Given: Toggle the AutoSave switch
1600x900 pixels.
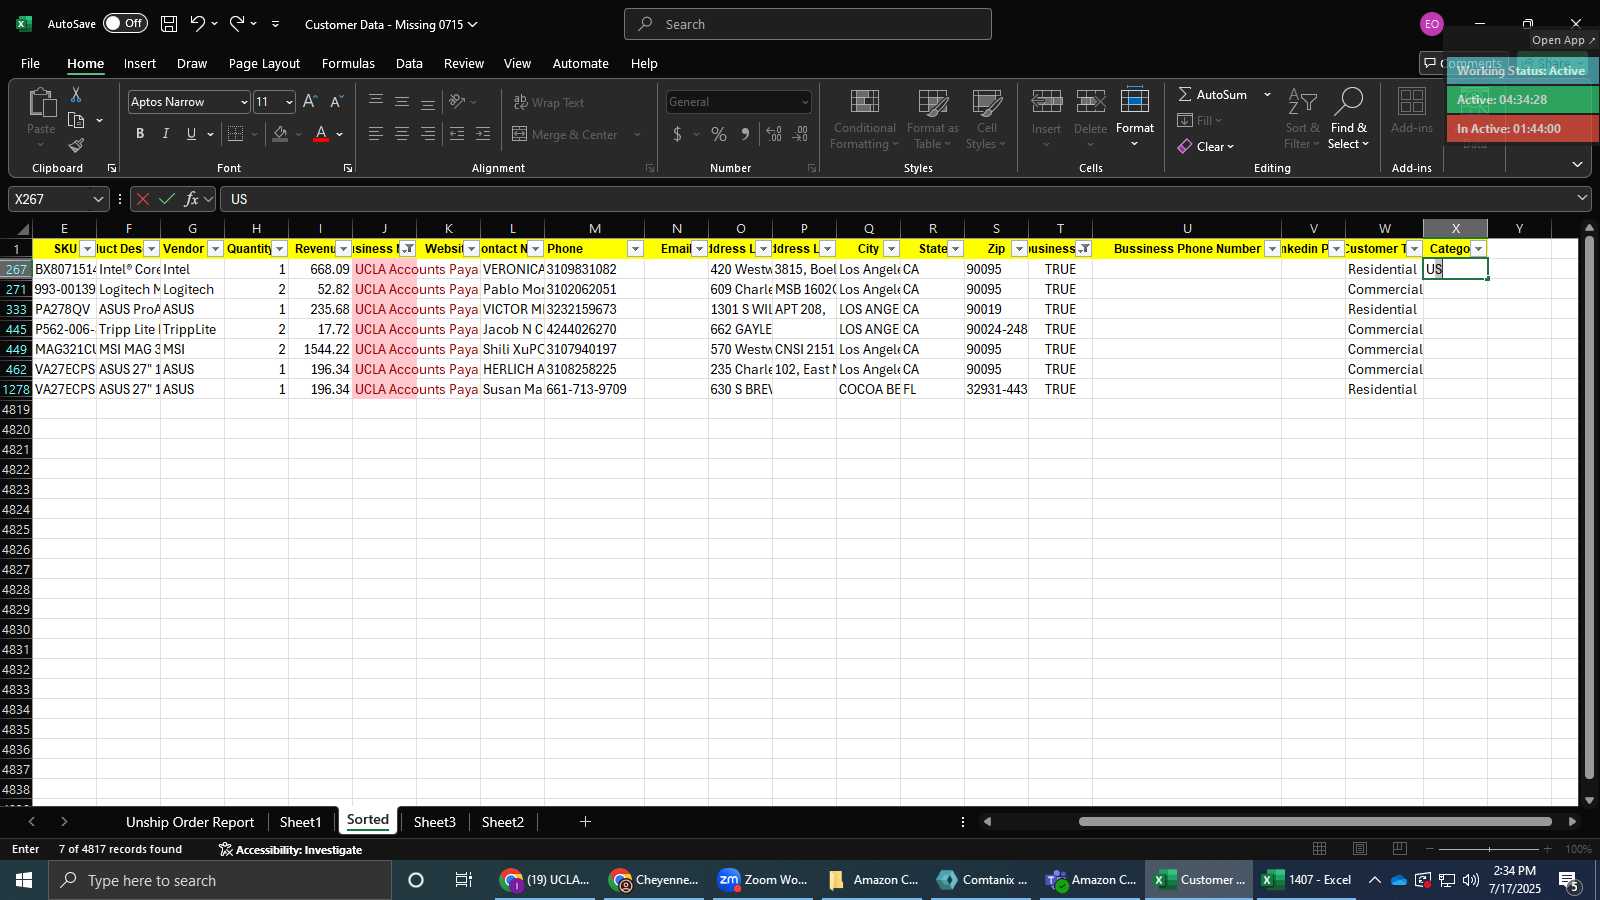Looking at the screenshot, I should click(x=125, y=23).
